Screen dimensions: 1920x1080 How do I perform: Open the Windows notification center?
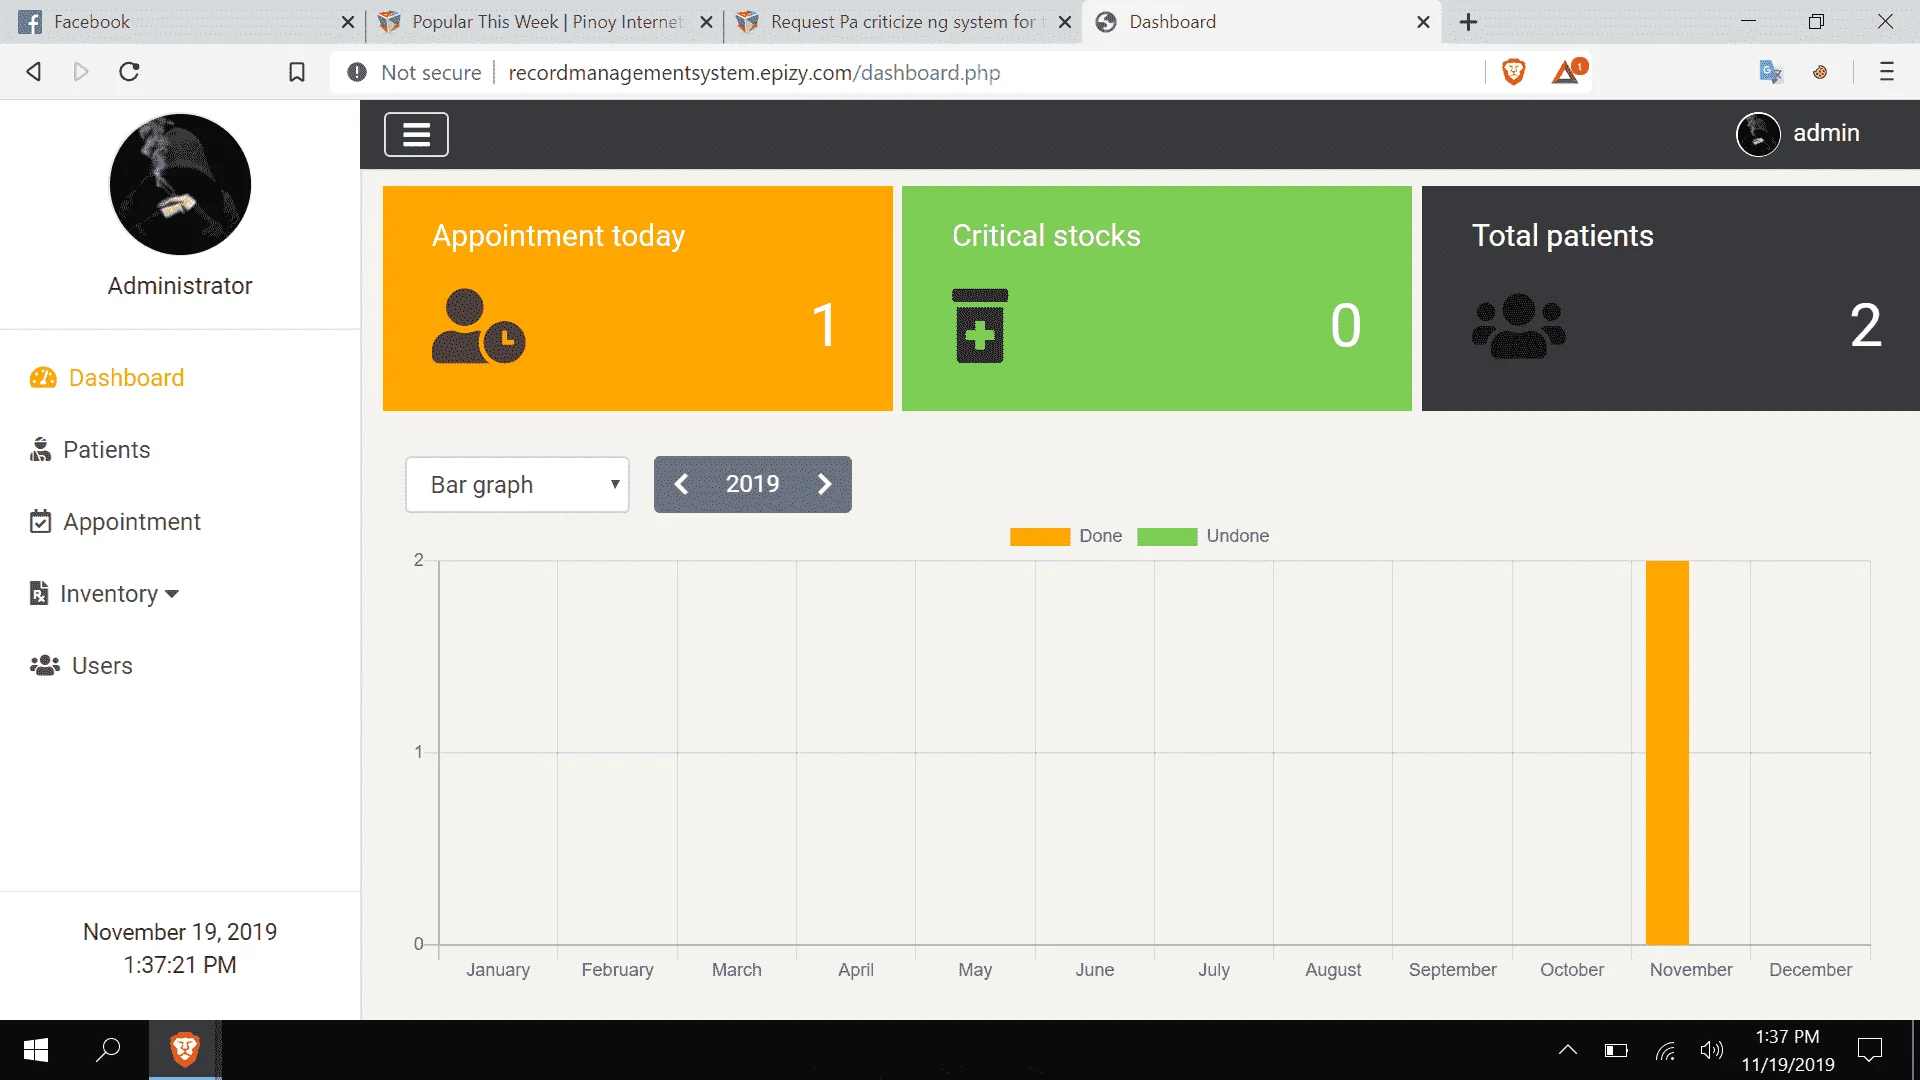(x=1869, y=1050)
